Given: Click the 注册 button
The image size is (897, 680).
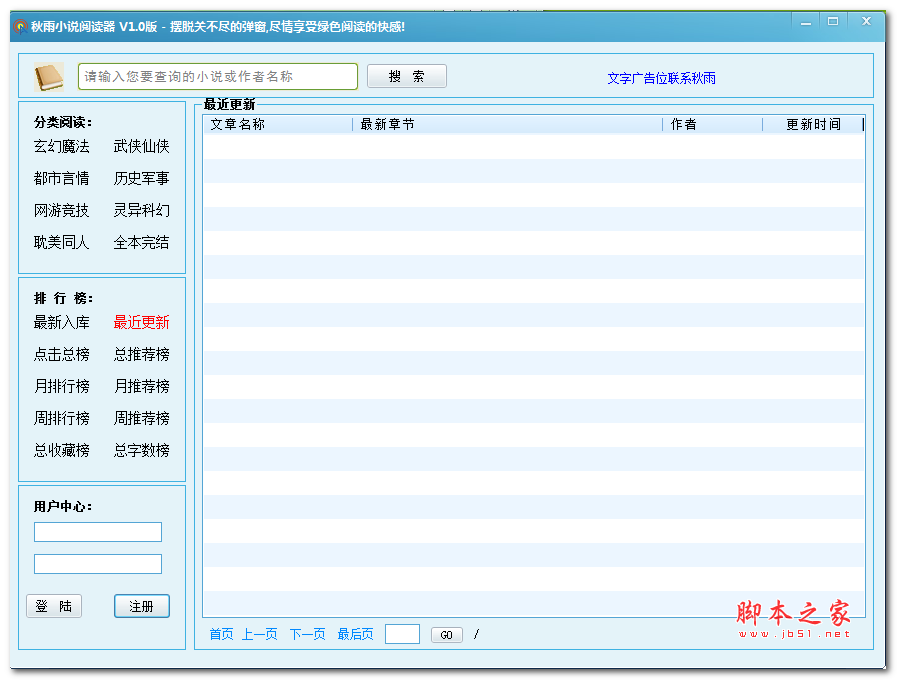Looking at the screenshot, I should tap(141, 605).
